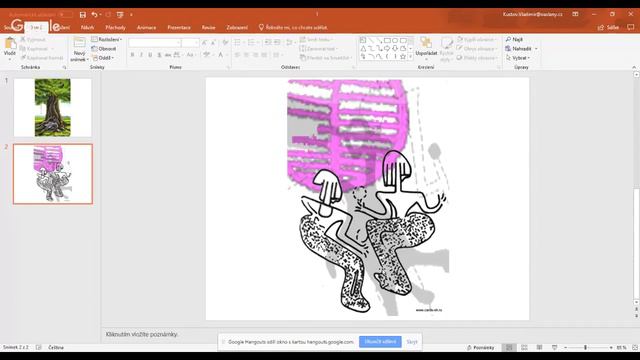Collapse the ribbon with the chevron
The image size is (640, 360).
634,67
